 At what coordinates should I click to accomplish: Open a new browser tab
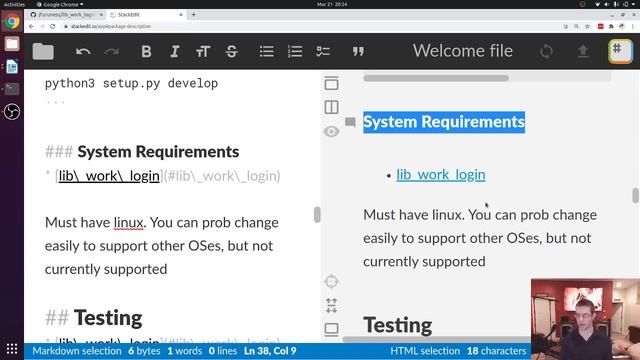pyautogui.click(x=193, y=15)
